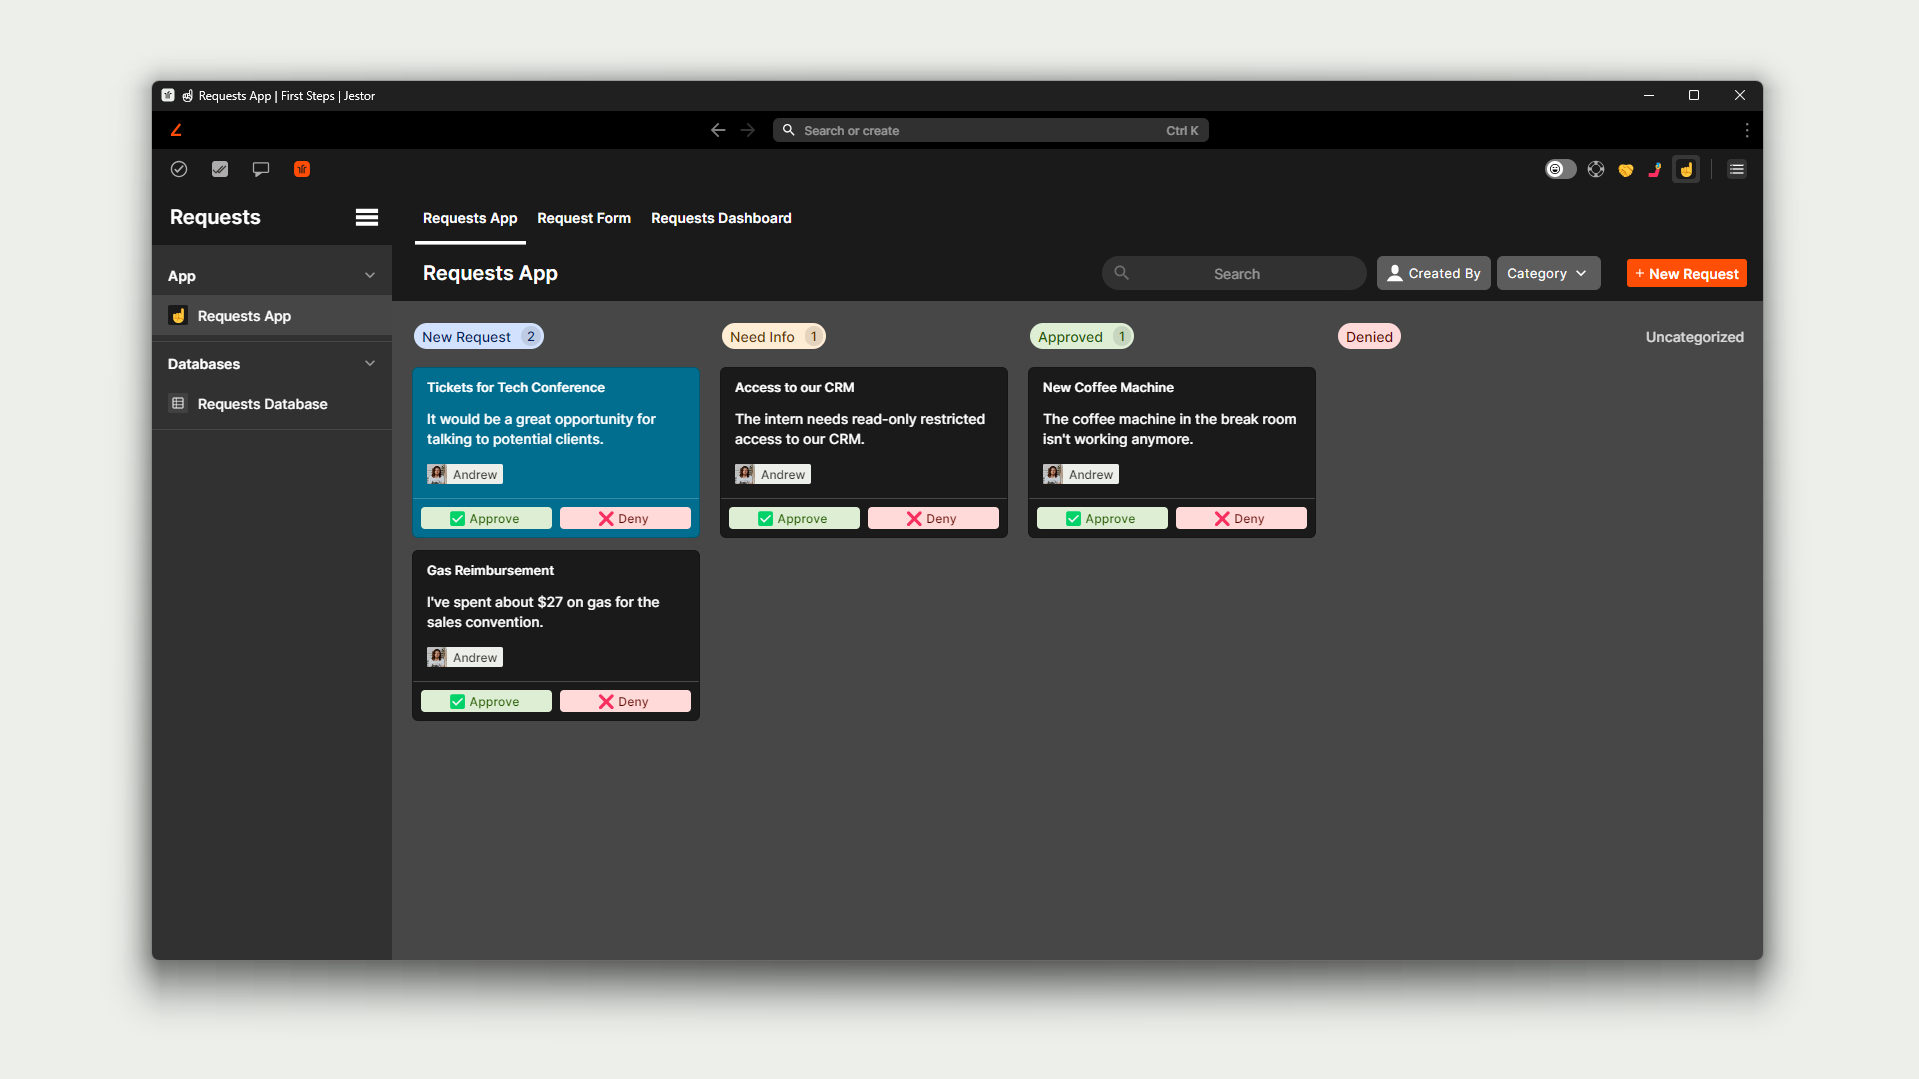Deny the Gas Reimbursement request
This screenshot has height=1079, width=1919.
click(x=625, y=701)
